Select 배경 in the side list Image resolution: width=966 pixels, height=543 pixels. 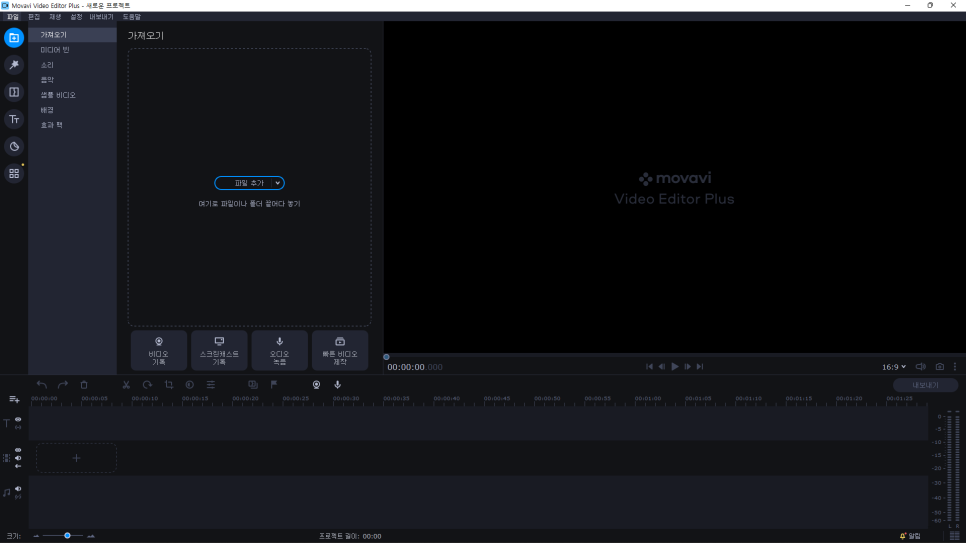(73, 110)
